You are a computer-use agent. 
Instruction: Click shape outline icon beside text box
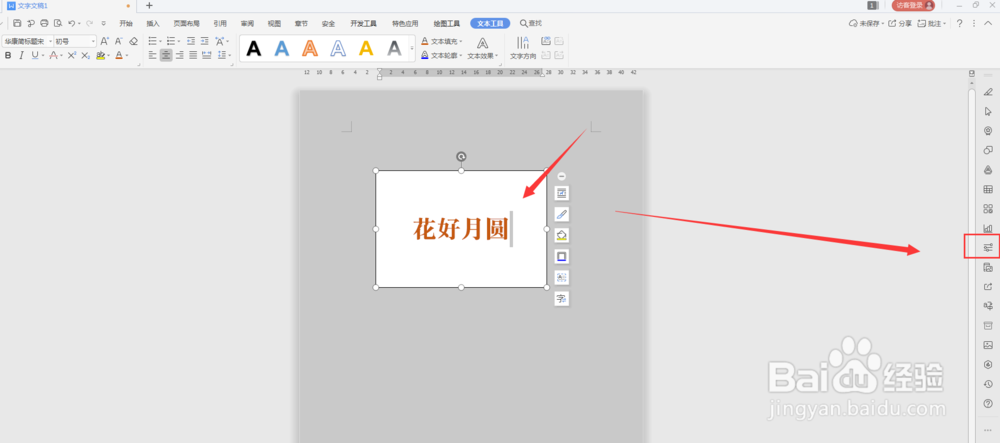pyautogui.click(x=561, y=256)
